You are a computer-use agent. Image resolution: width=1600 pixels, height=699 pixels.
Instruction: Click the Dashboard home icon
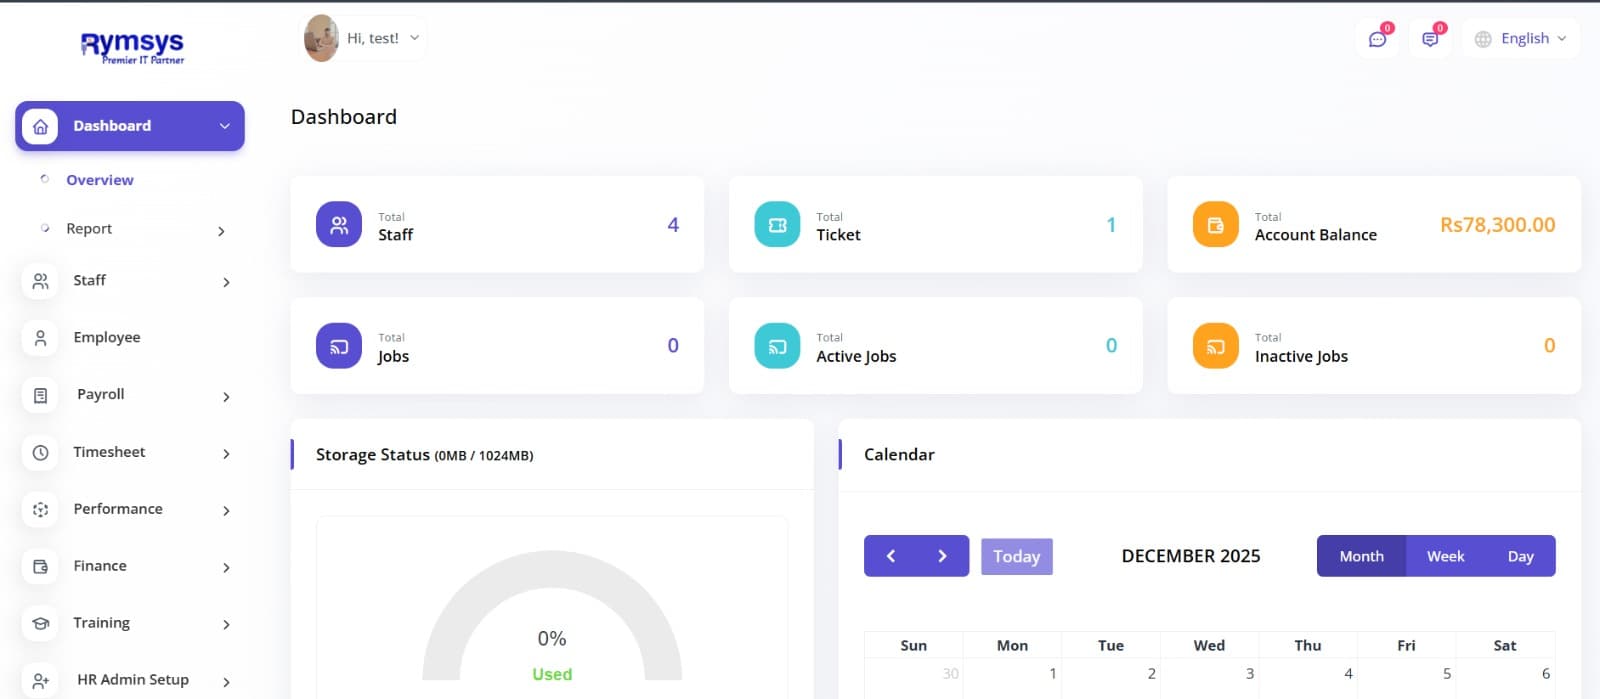click(40, 126)
